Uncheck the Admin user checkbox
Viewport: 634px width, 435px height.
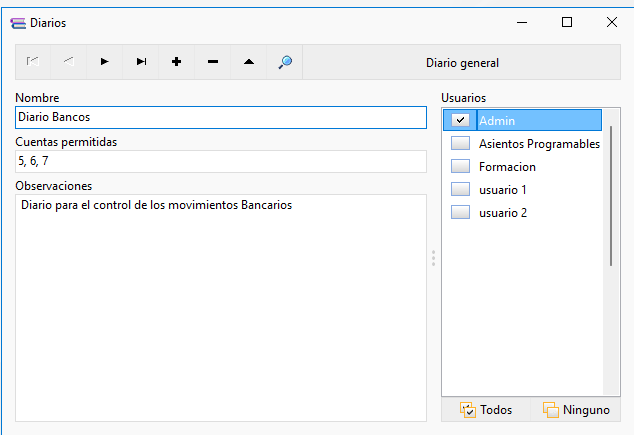pyautogui.click(x=460, y=120)
